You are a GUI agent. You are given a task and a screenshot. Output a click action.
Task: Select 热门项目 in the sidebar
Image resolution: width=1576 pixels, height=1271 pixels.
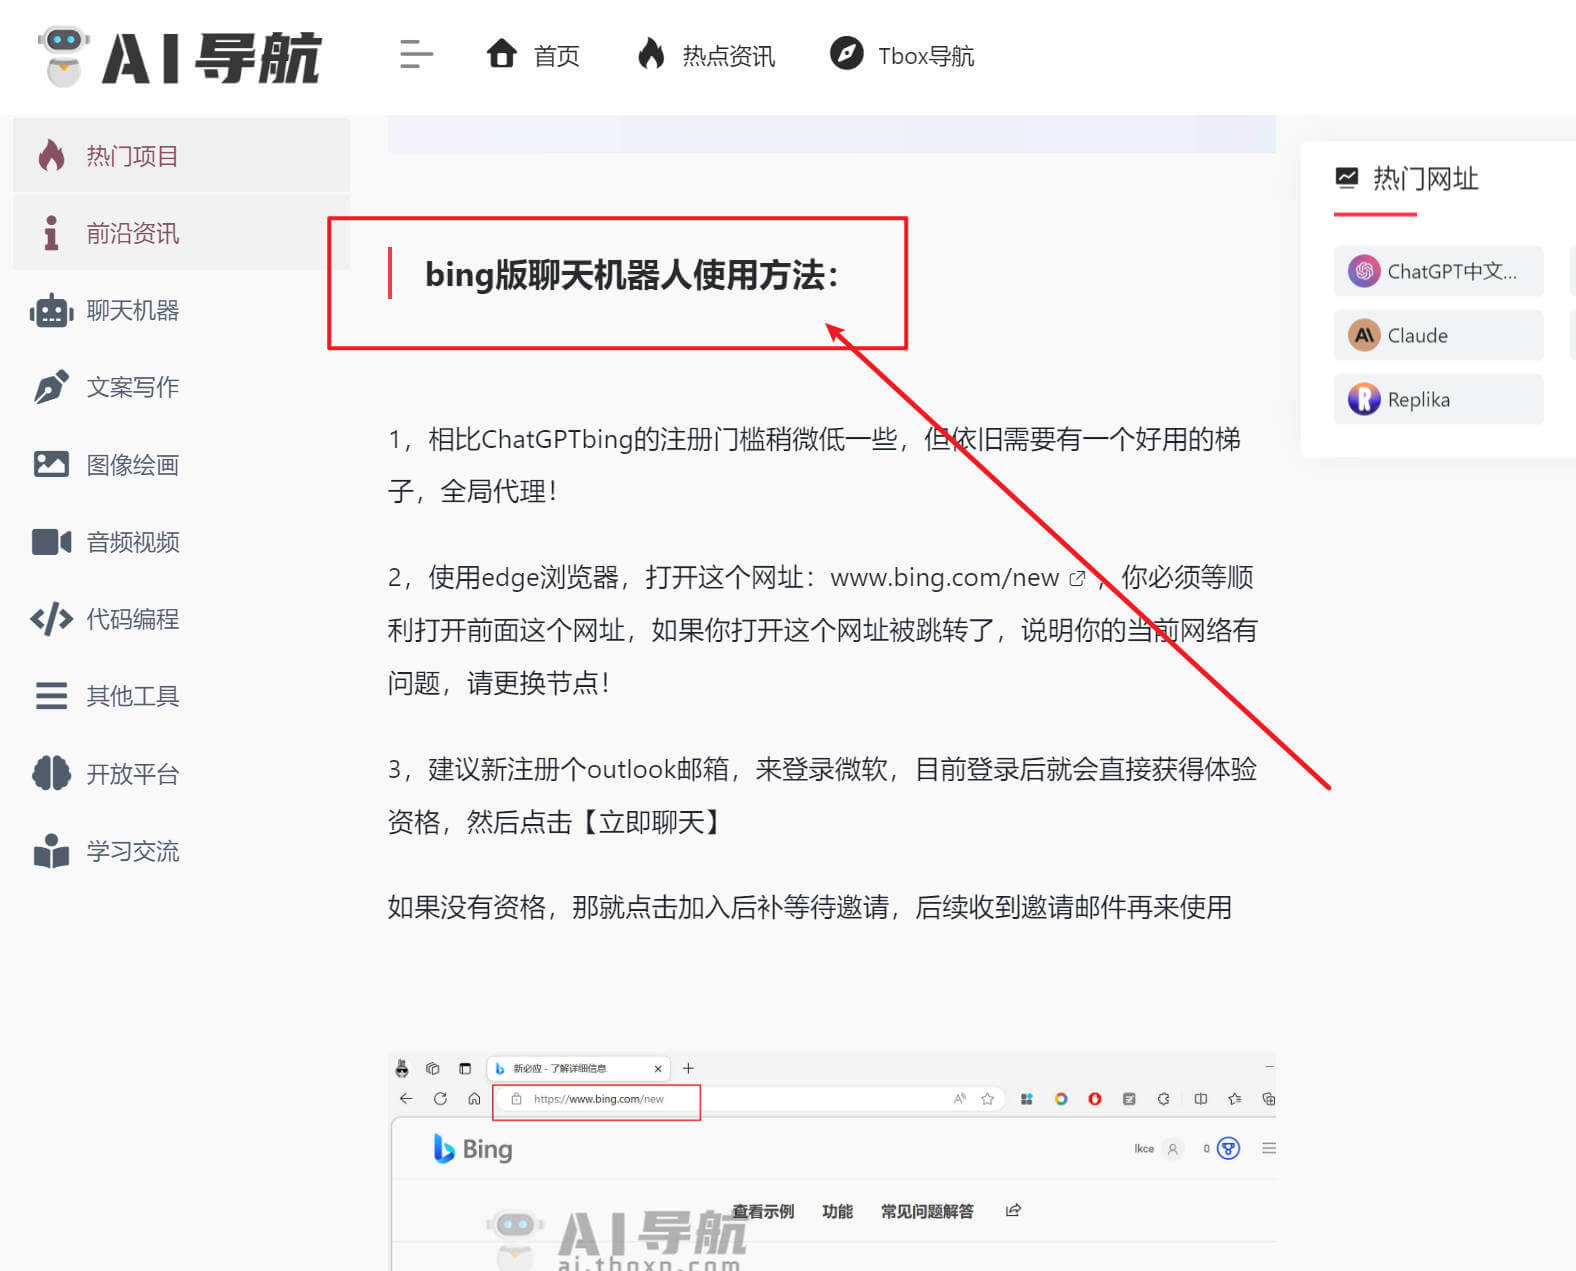pyautogui.click(x=181, y=155)
